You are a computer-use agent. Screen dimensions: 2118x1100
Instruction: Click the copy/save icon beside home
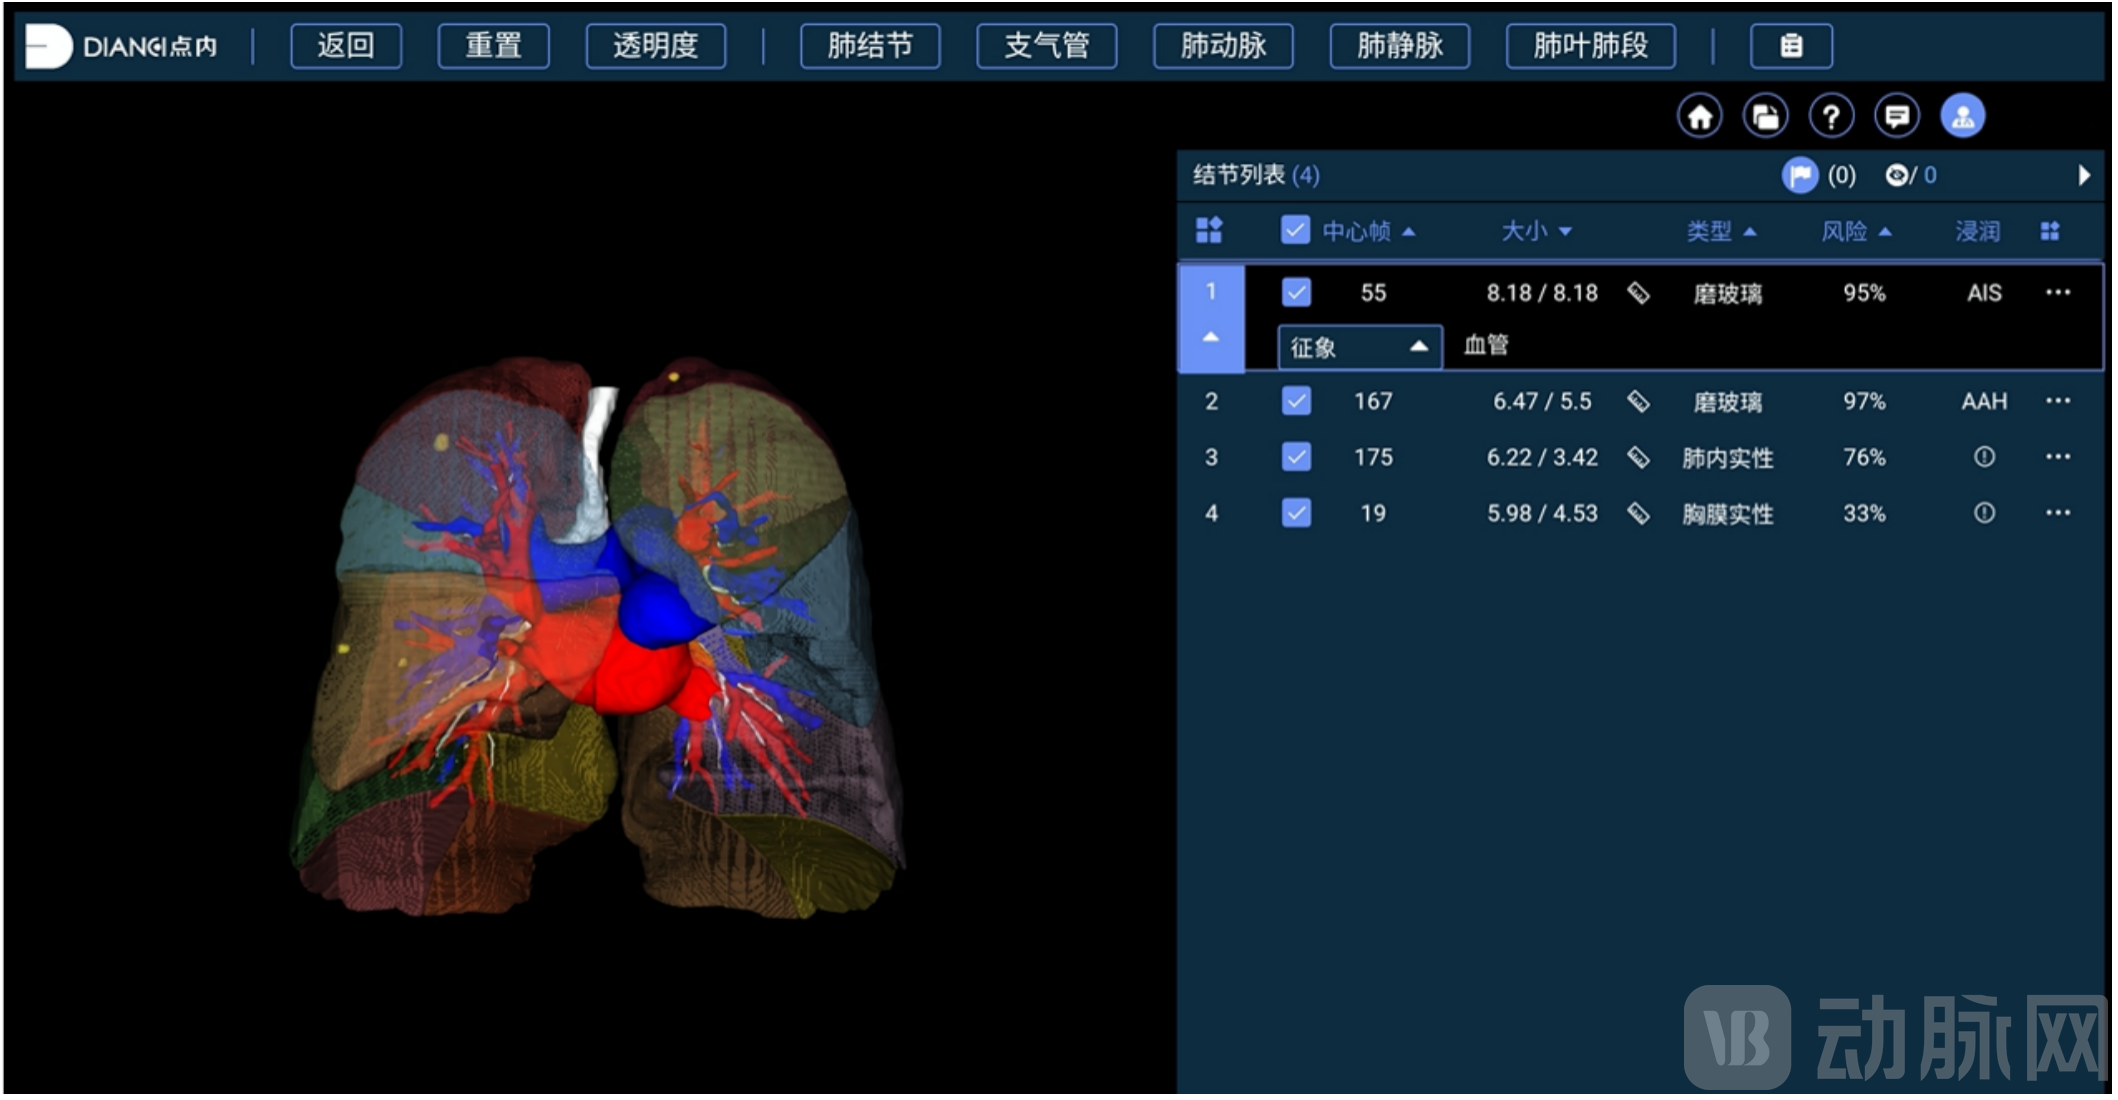(x=1765, y=117)
